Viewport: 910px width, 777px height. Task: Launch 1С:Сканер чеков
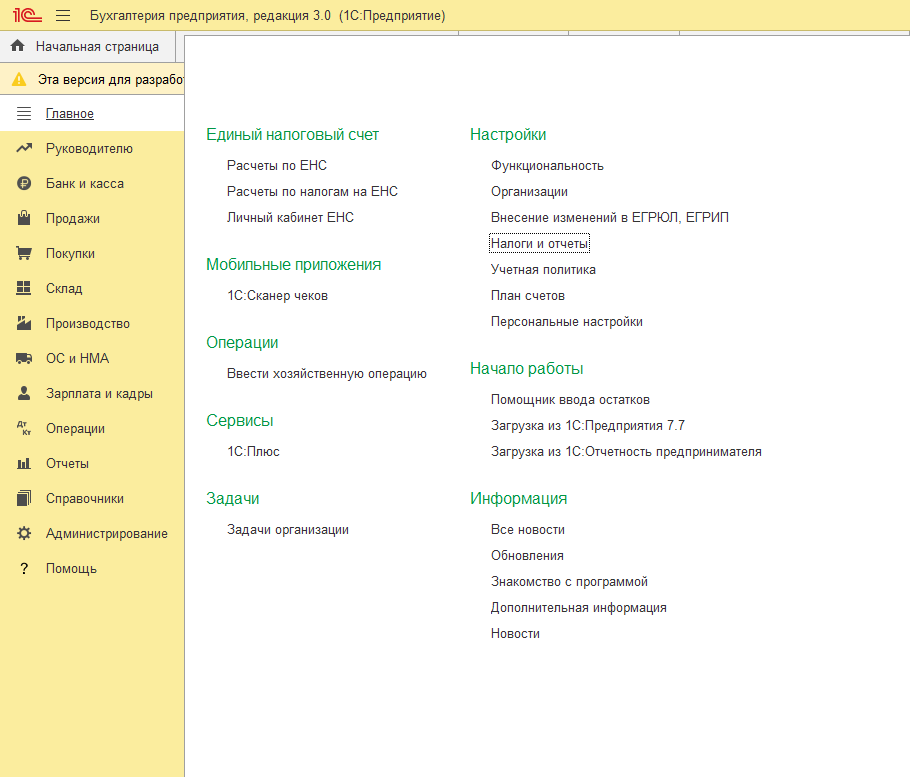pos(277,295)
